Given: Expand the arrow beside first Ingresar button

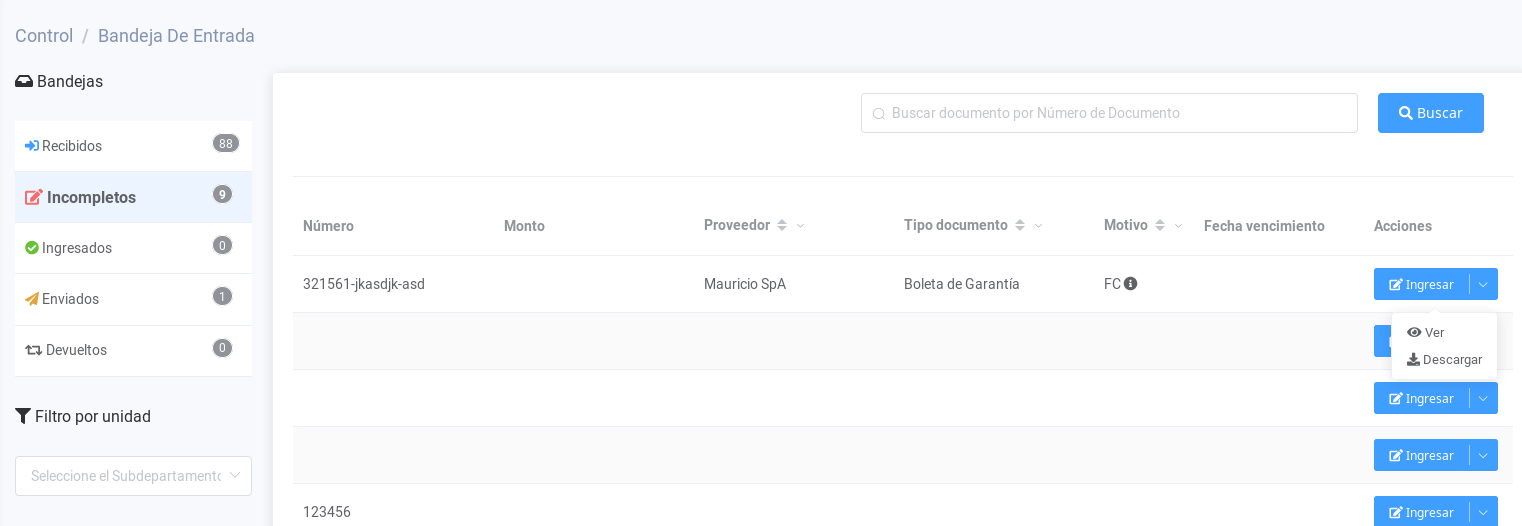Looking at the screenshot, I should (x=1483, y=284).
